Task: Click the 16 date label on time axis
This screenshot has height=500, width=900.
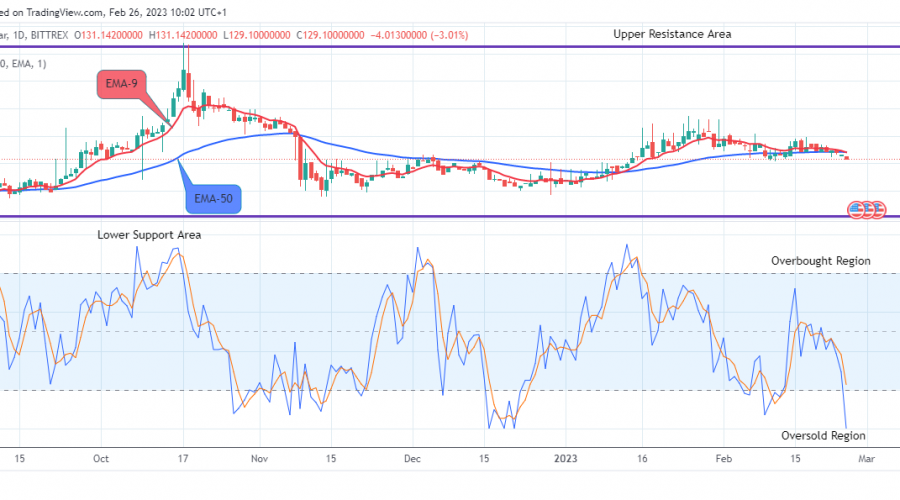Action: click(642, 459)
